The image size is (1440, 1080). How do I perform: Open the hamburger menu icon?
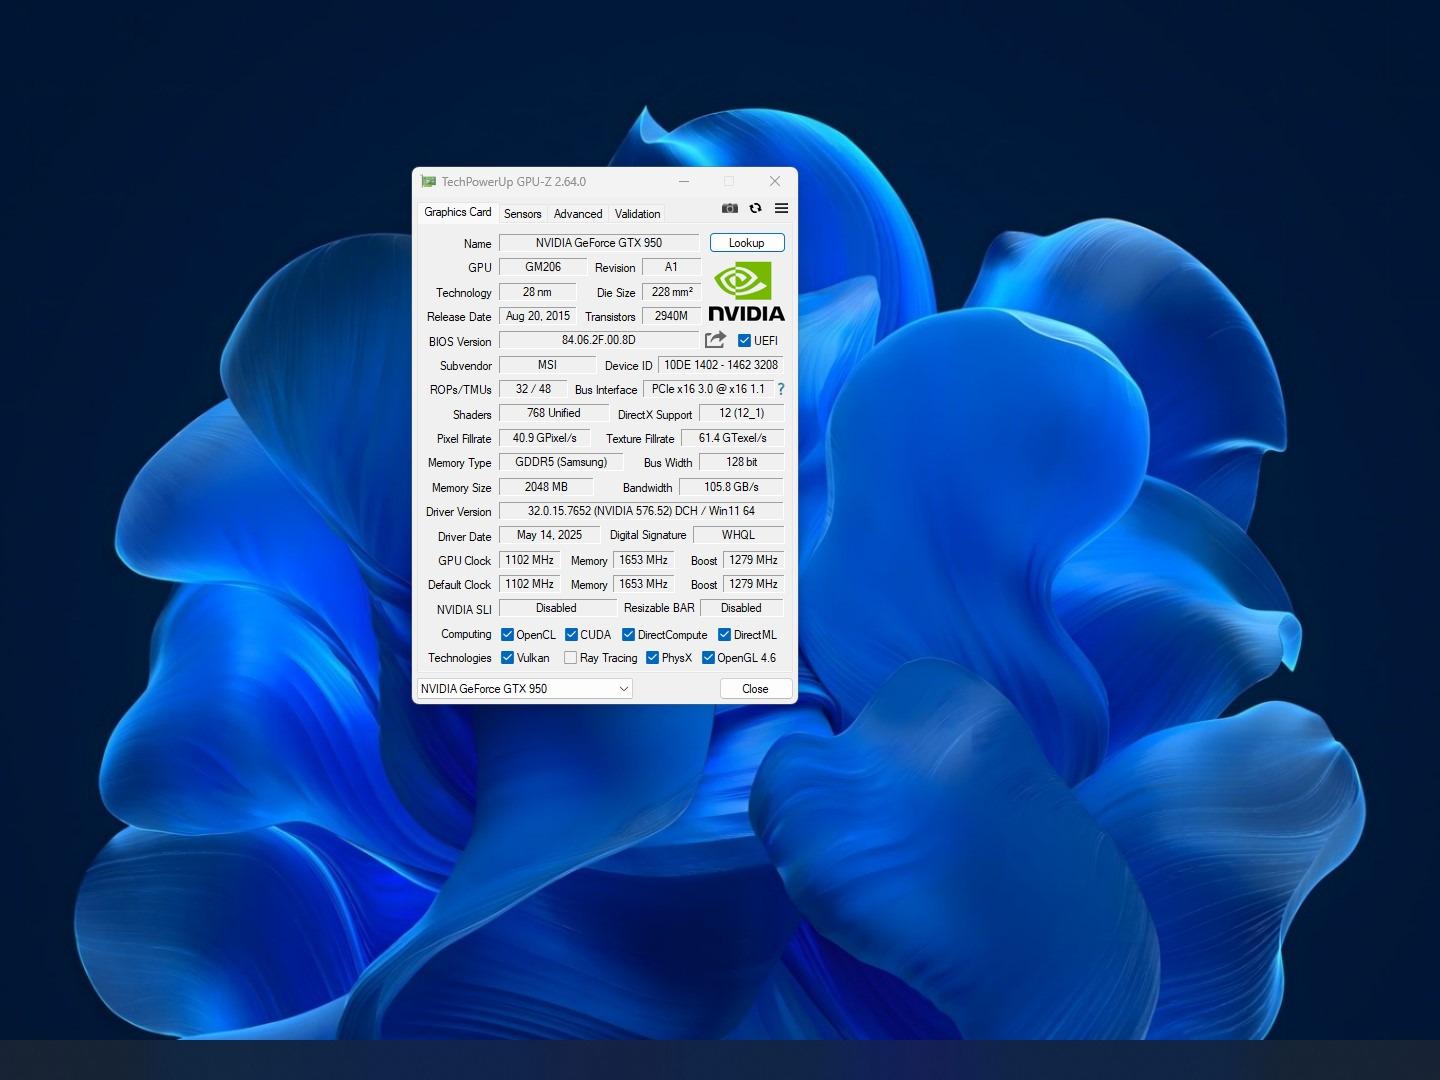click(781, 208)
